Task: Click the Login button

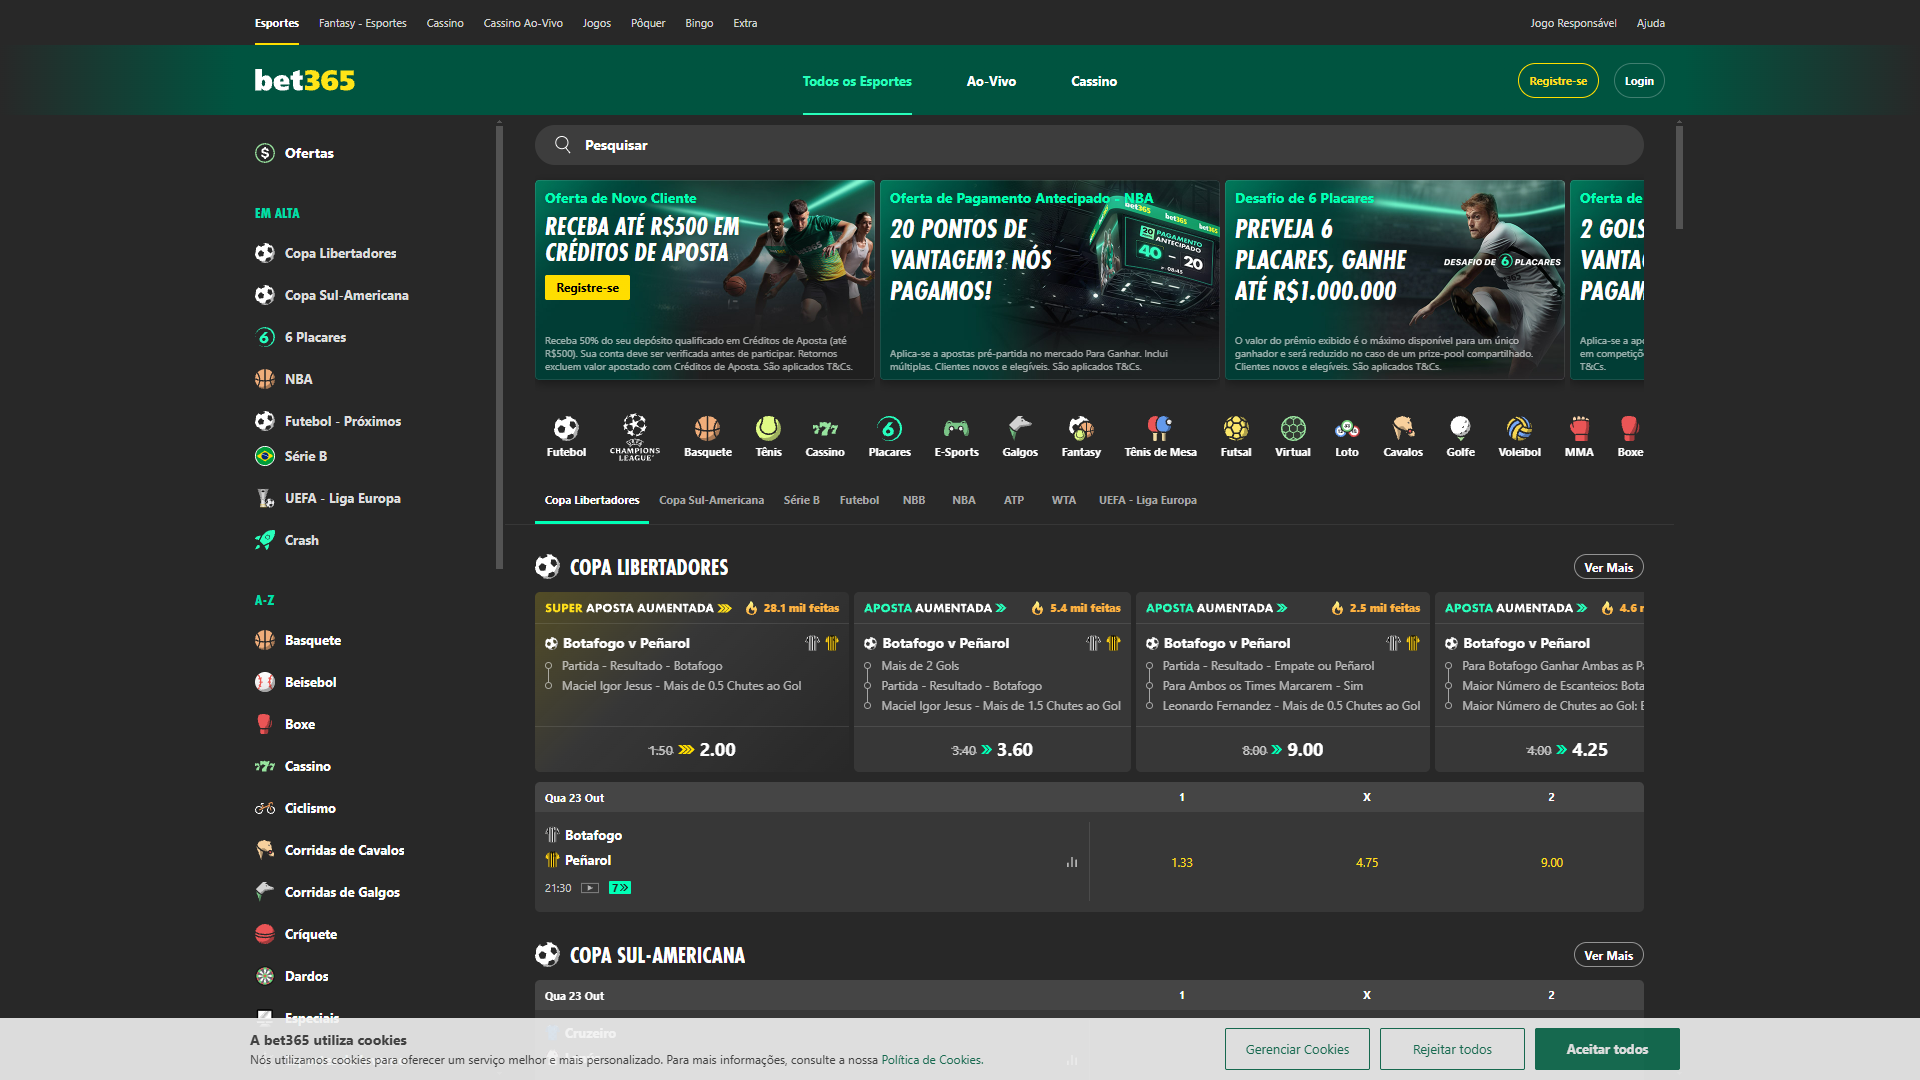Action: (1639, 81)
